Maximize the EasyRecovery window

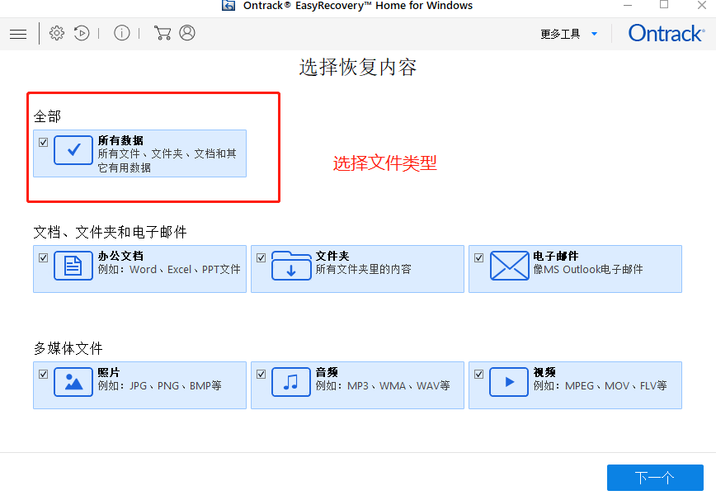(x=664, y=5)
